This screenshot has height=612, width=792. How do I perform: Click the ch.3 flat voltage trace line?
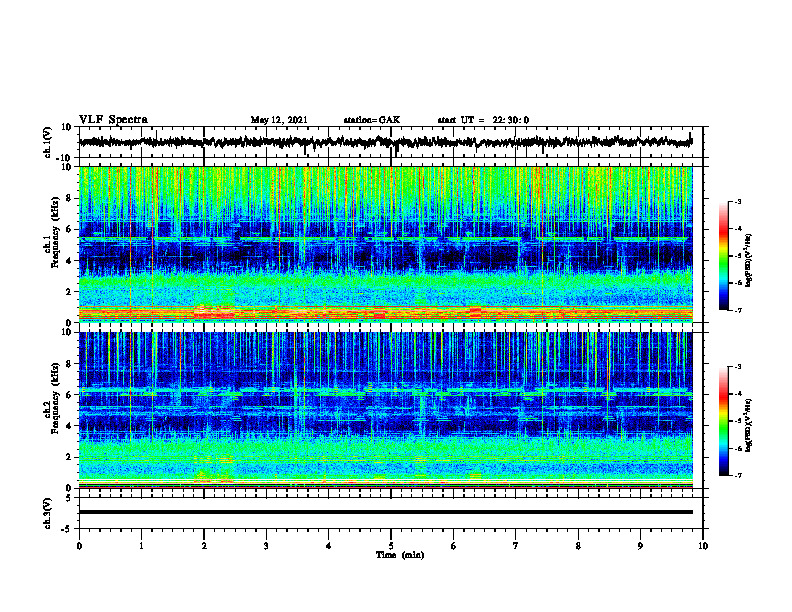pyautogui.click(x=385, y=512)
